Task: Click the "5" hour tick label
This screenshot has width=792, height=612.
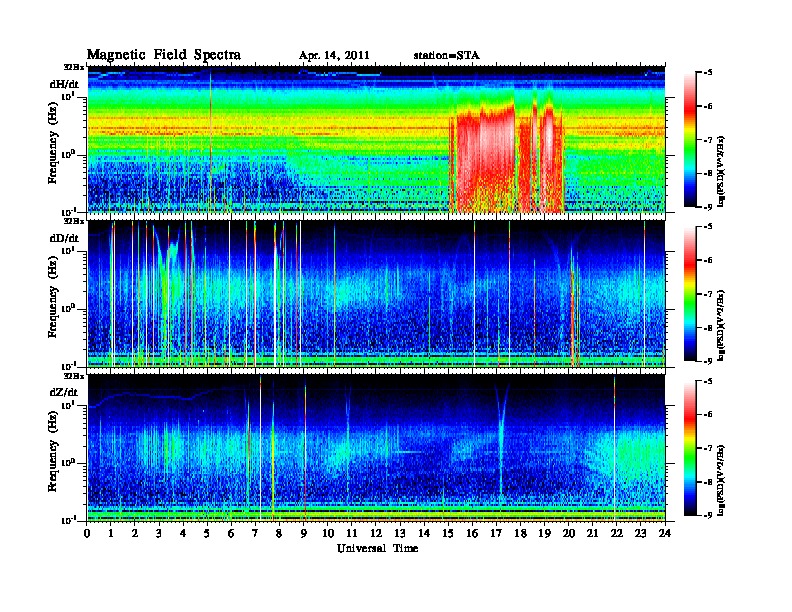Action: click(207, 534)
